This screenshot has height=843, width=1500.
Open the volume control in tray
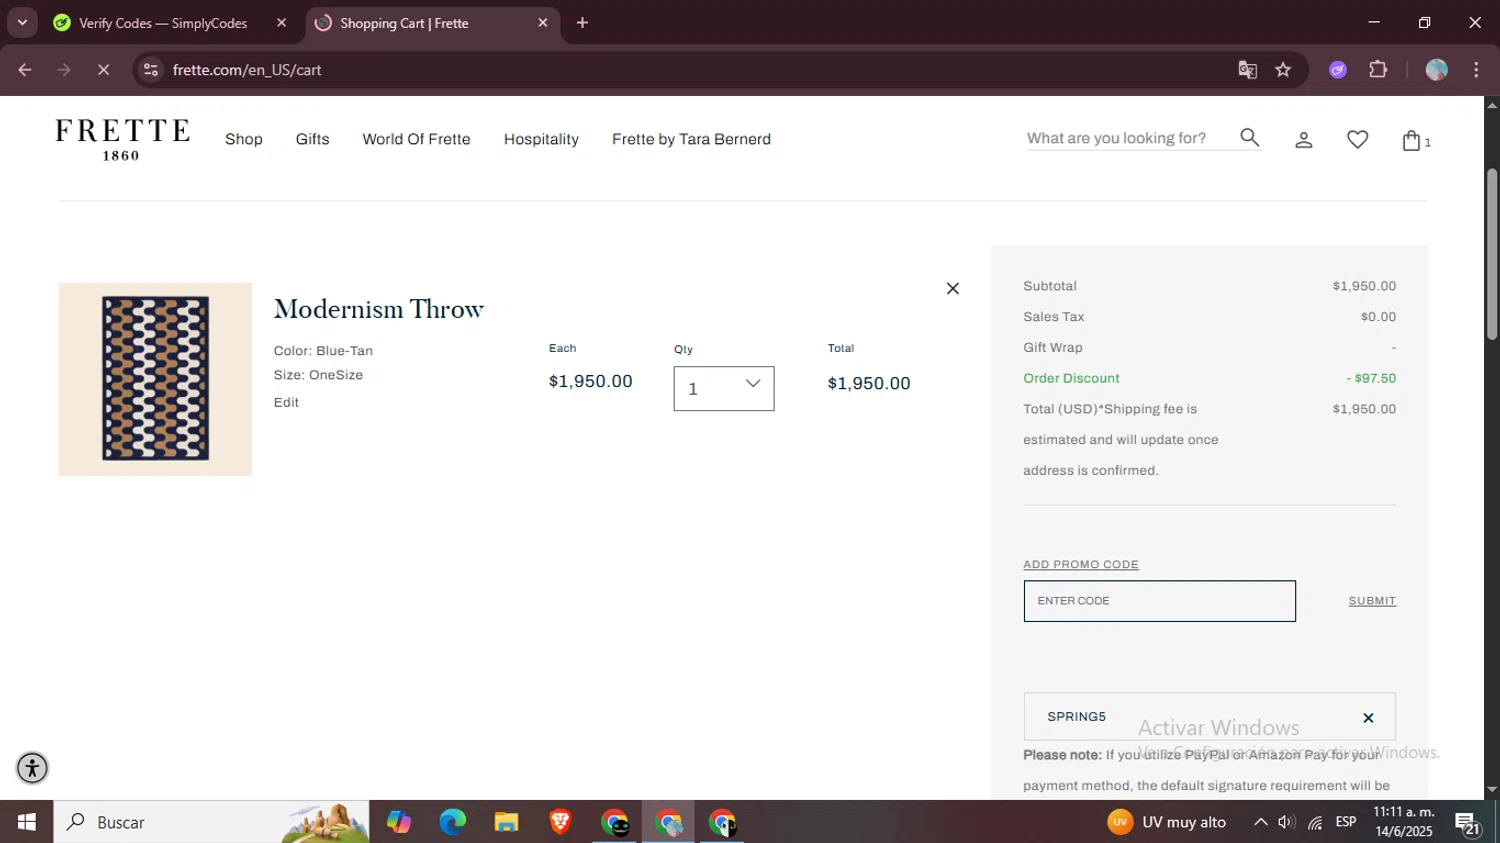(1287, 822)
